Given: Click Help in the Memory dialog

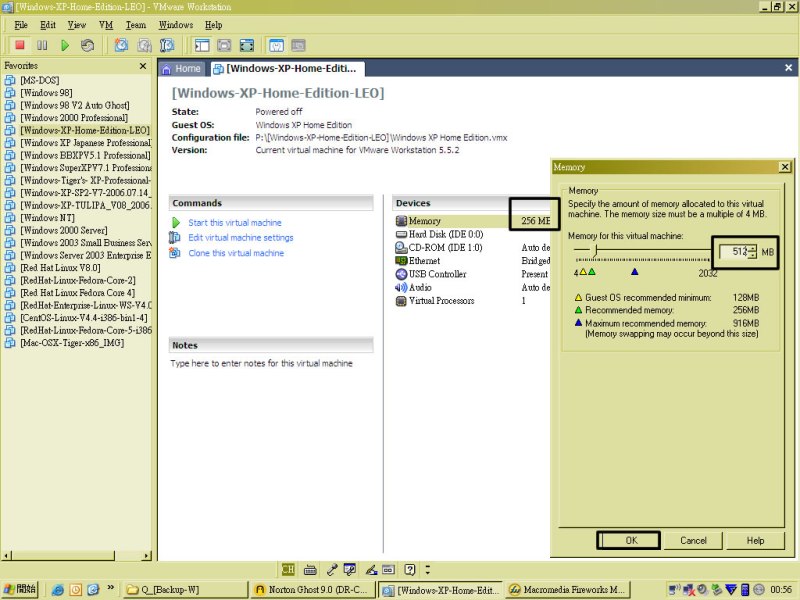Looking at the screenshot, I should coord(755,540).
